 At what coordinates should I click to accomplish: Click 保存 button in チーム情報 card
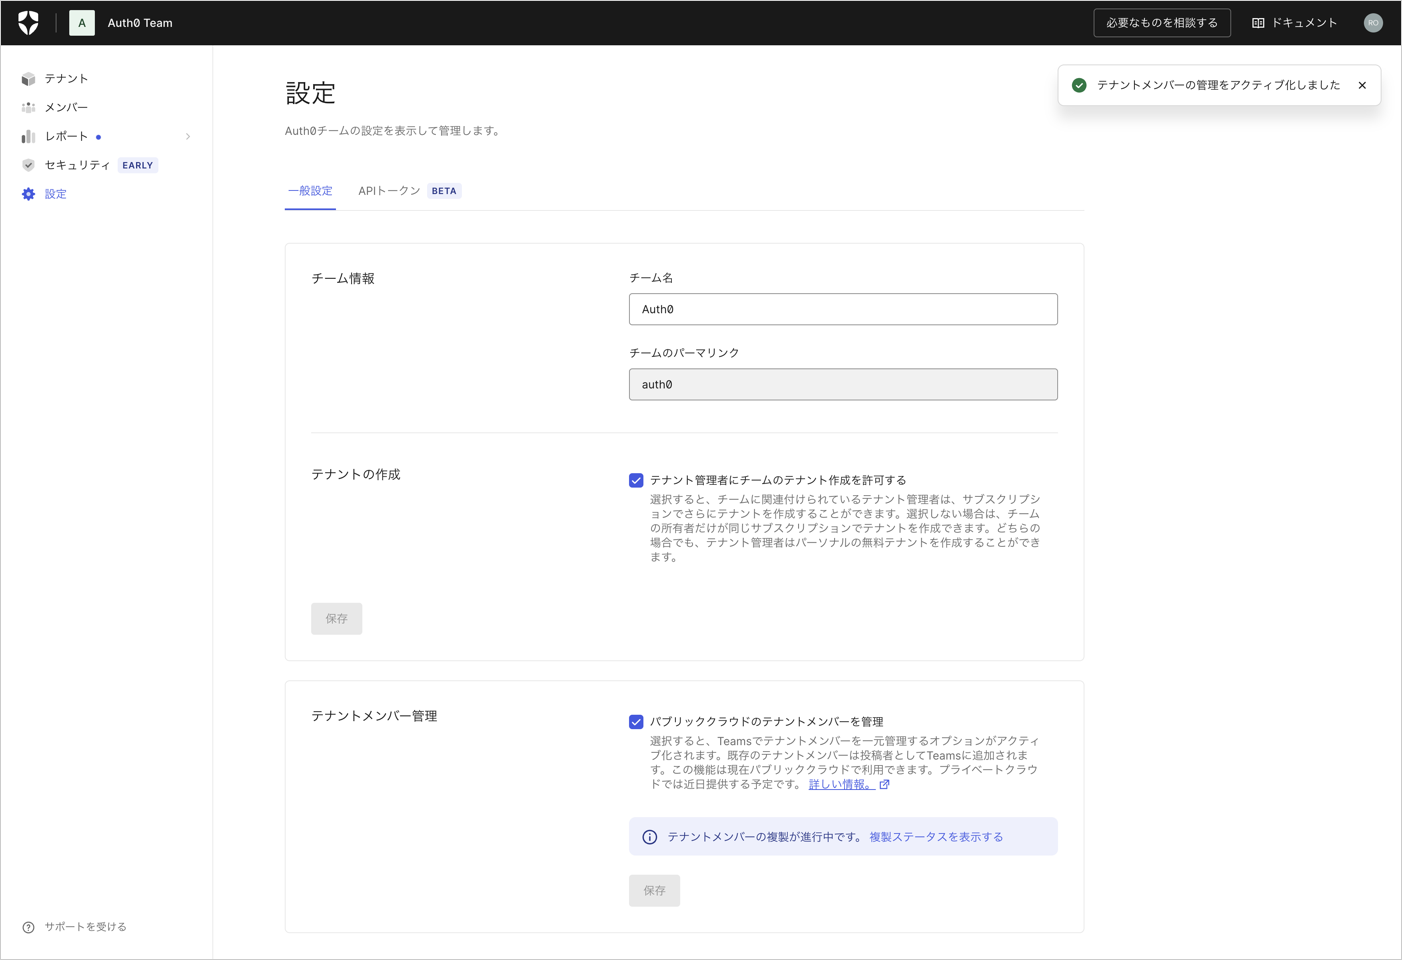(337, 619)
